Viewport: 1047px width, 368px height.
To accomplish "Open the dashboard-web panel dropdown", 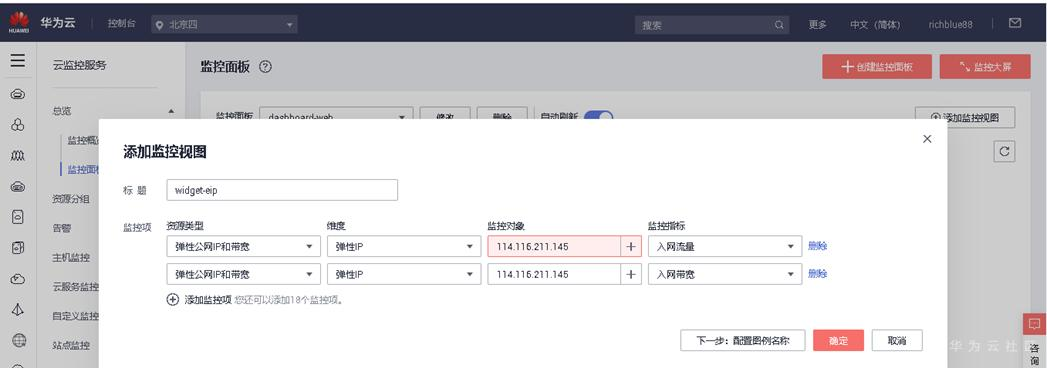I will pyautogui.click(x=336, y=117).
